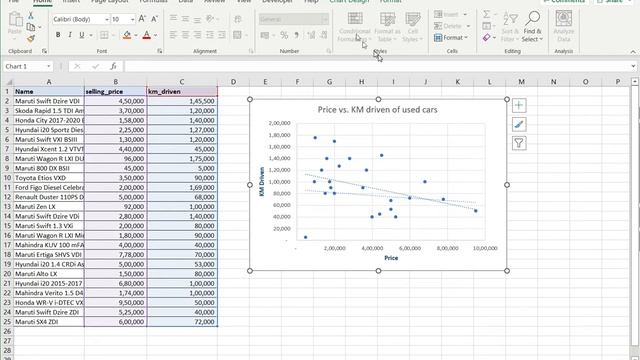This screenshot has height=360, width=640.
Task: Open the Page Layout tab
Action: (110, 1)
